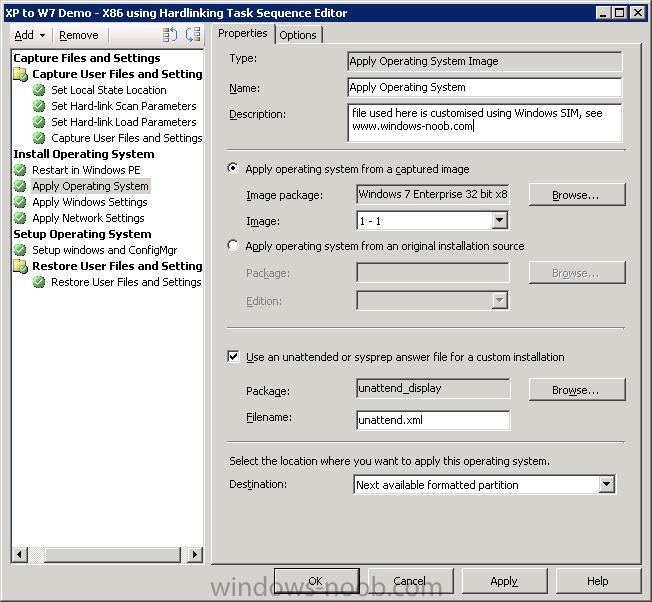Click the Capture User Files and Settings group folder icon
This screenshot has height=602, width=652.
[x=21, y=74]
